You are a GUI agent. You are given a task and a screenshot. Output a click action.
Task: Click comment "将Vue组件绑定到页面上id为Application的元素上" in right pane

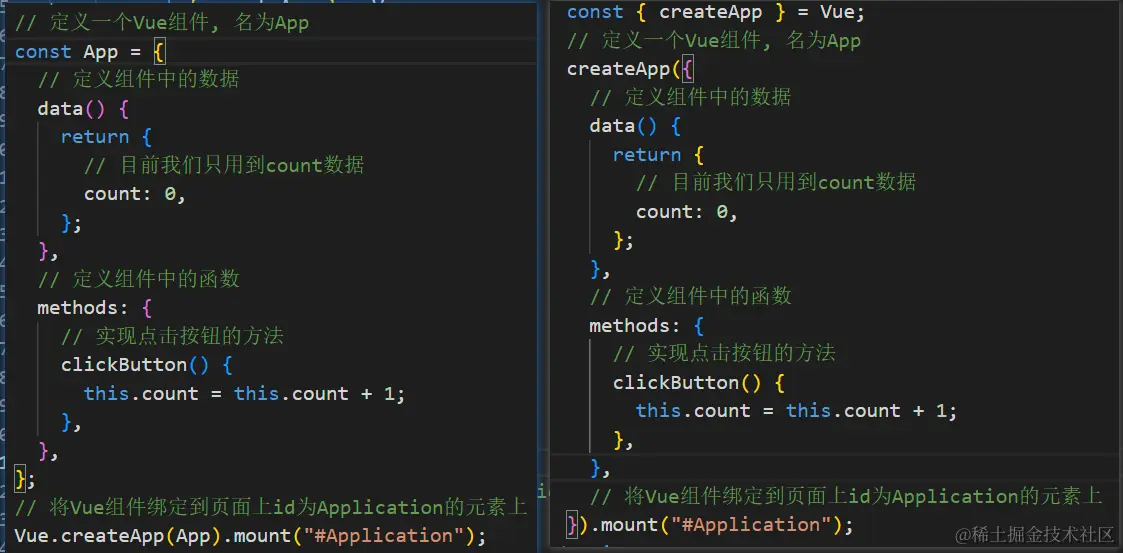coord(846,496)
